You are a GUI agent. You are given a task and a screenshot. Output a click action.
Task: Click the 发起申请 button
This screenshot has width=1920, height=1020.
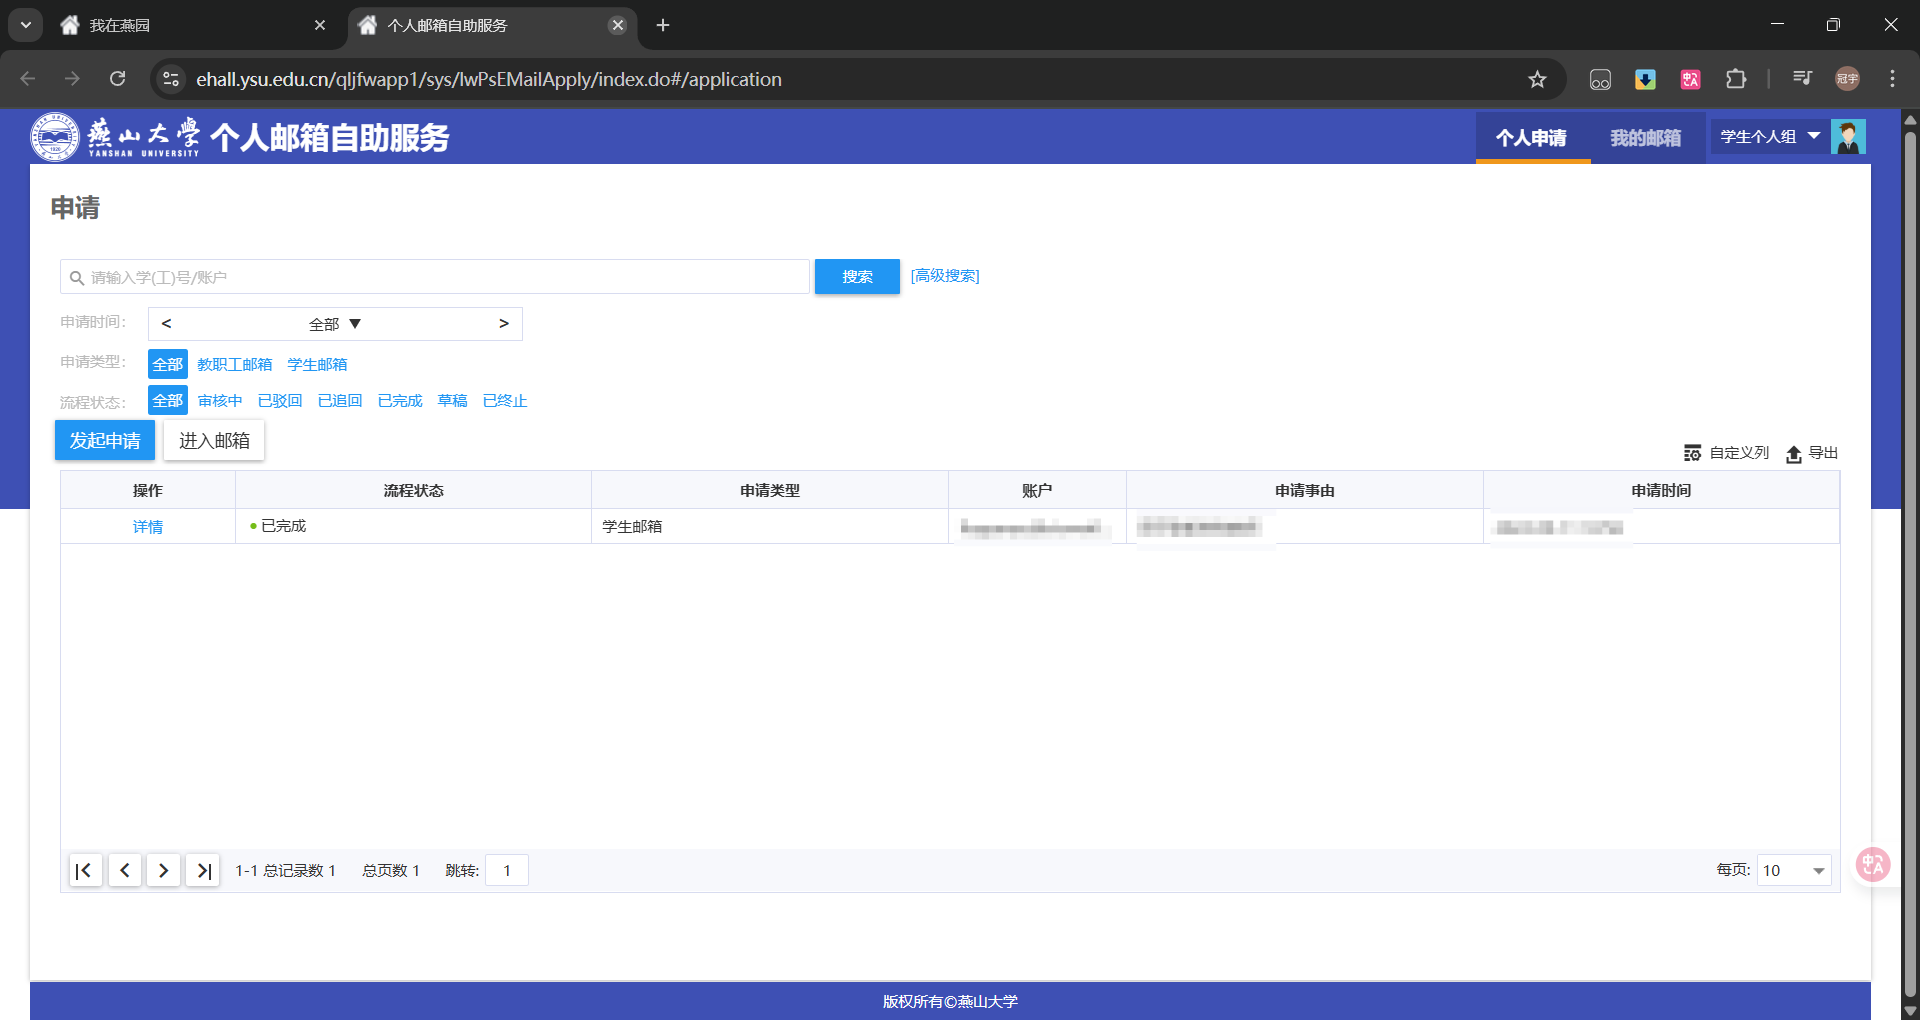(105, 441)
